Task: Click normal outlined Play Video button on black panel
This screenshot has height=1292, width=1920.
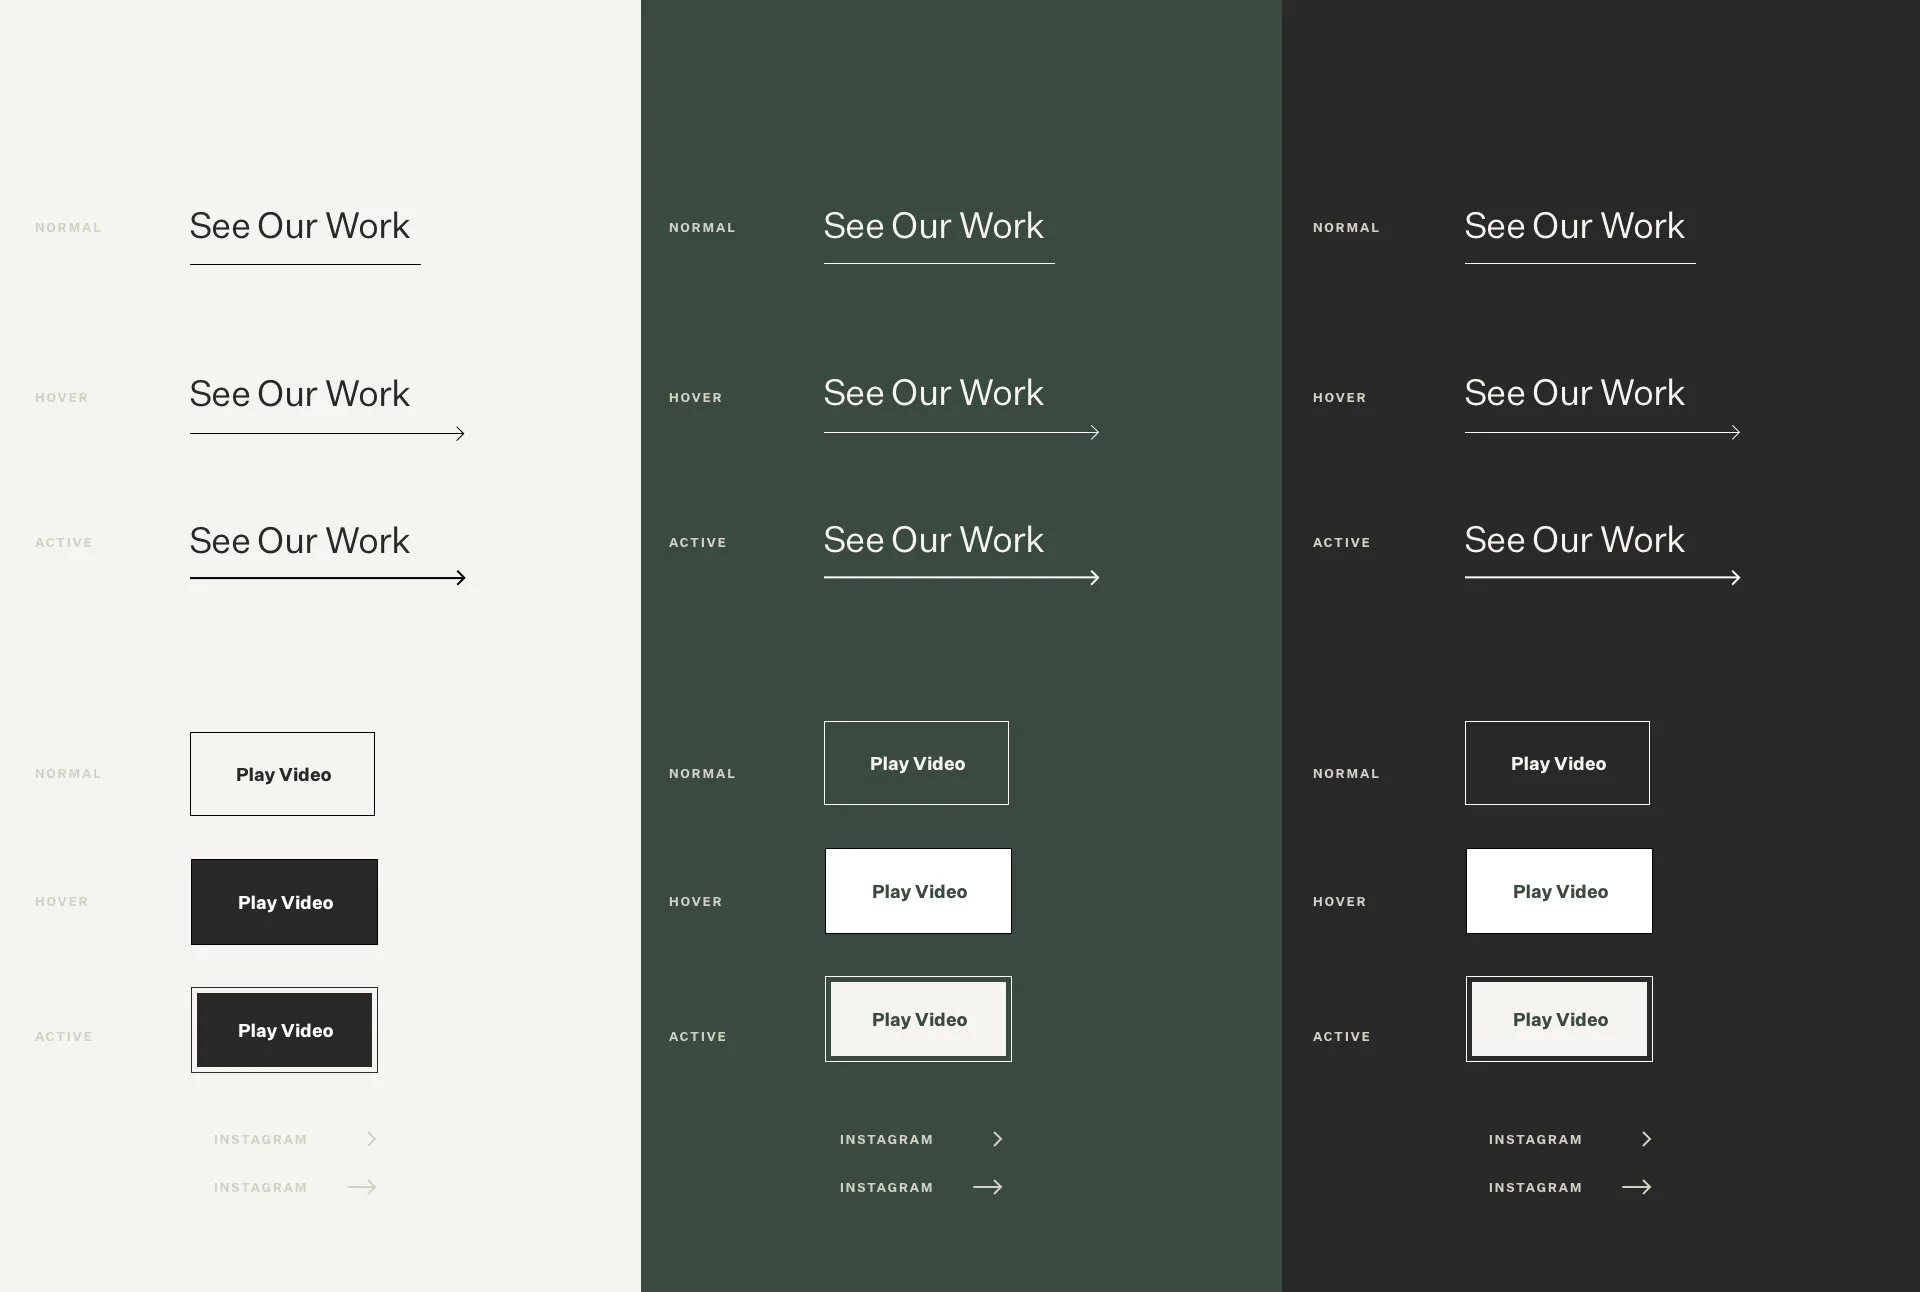Action: 1557,763
